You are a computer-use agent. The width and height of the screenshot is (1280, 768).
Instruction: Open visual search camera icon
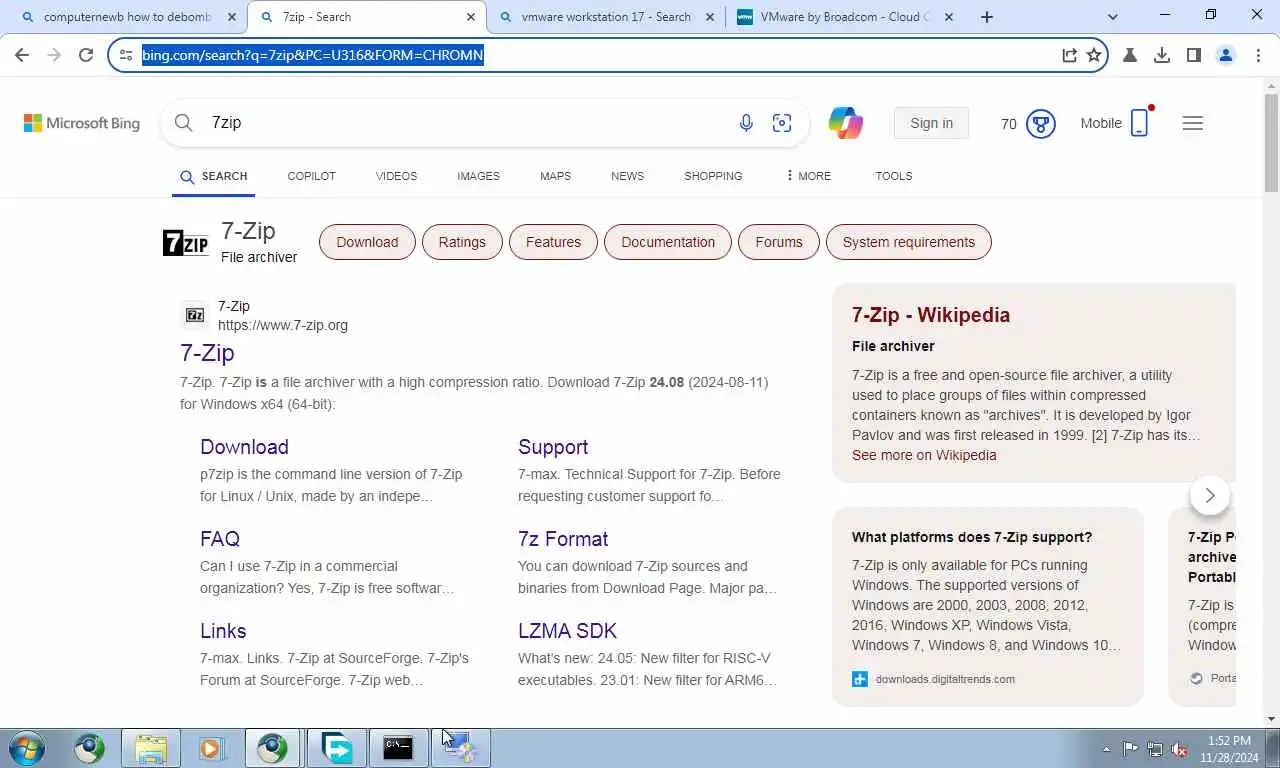click(x=782, y=123)
